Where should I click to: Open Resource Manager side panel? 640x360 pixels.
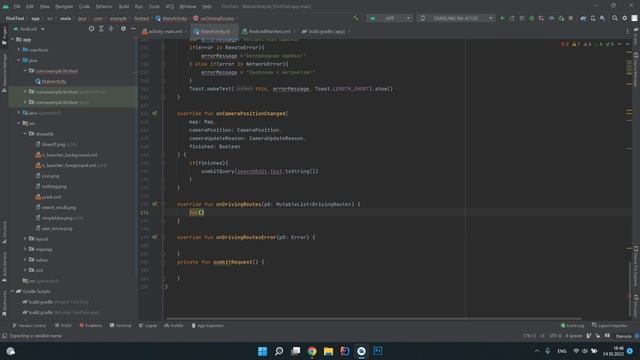tap(4, 73)
